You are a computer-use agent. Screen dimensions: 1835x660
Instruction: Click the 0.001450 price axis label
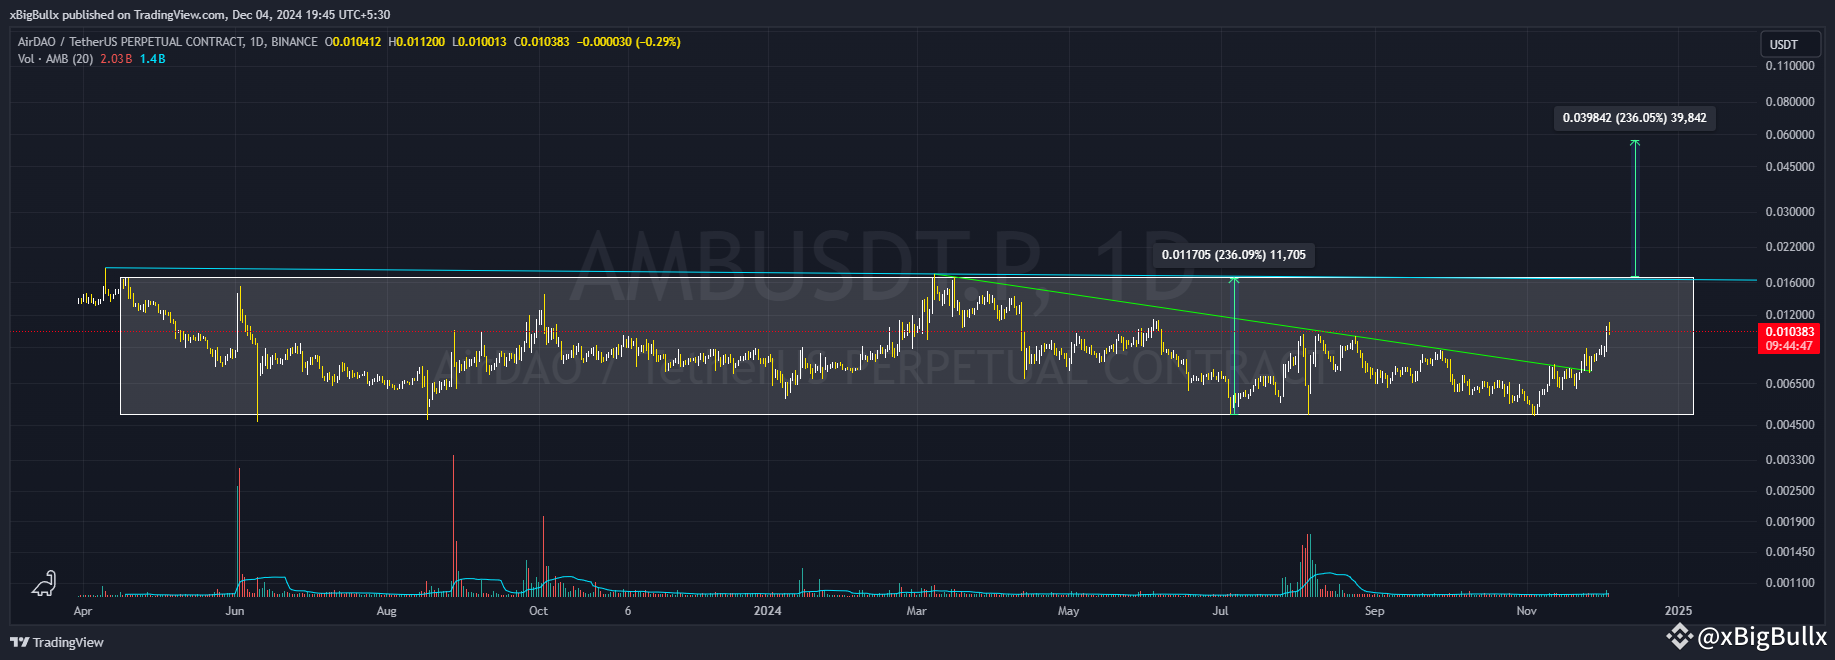tap(1789, 552)
